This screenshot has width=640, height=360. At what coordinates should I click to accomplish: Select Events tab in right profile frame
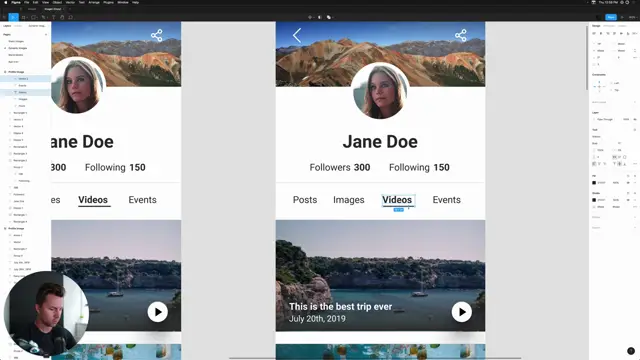pos(447,200)
